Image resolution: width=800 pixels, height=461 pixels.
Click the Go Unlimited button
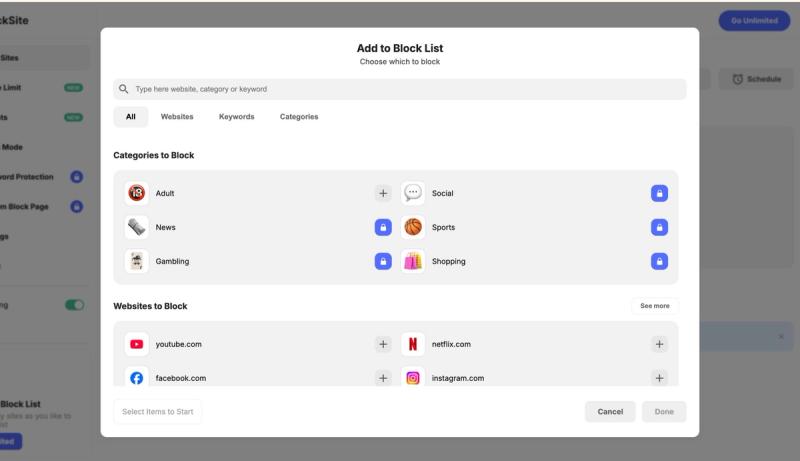pyautogui.click(x=754, y=21)
